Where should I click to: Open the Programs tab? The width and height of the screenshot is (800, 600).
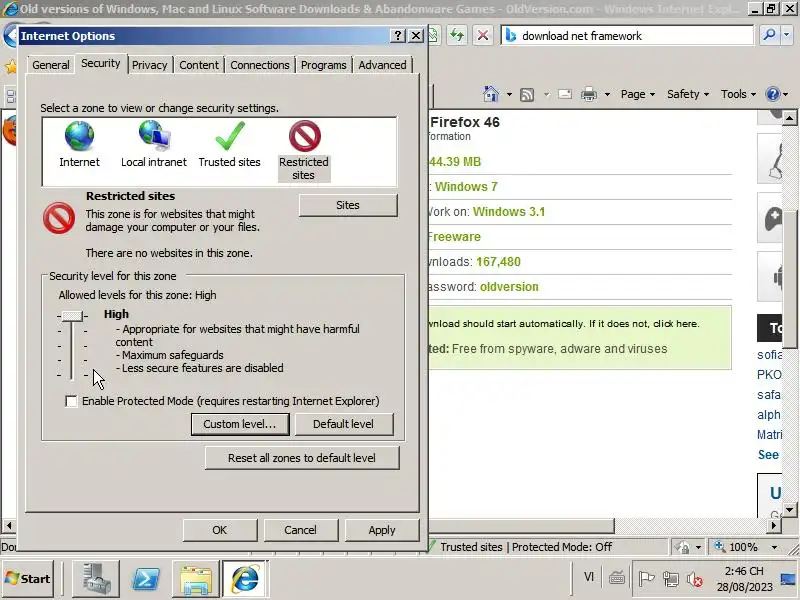[323, 65]
